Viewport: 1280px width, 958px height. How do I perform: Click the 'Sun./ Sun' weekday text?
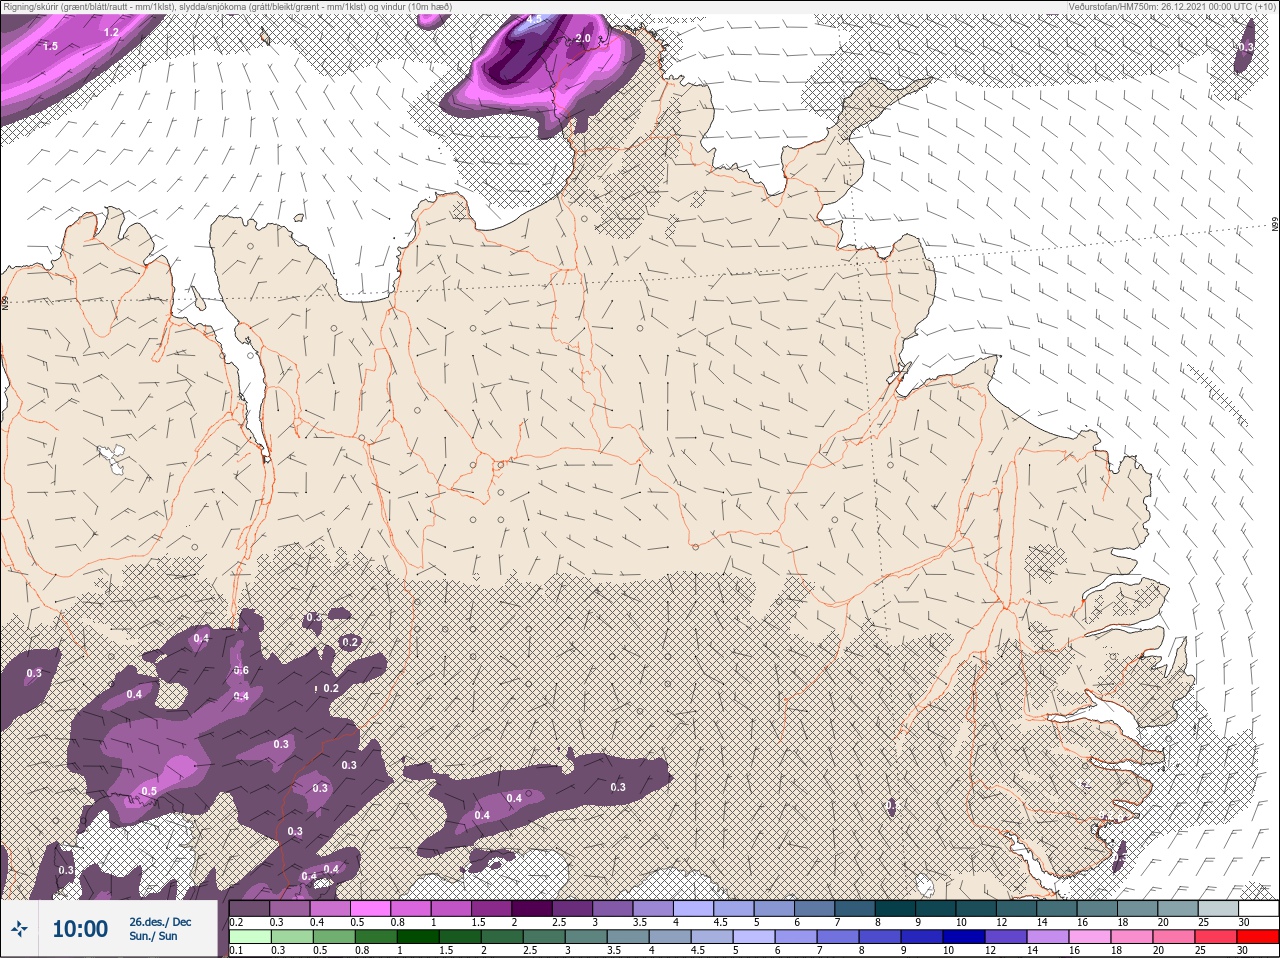pos(154,936)
